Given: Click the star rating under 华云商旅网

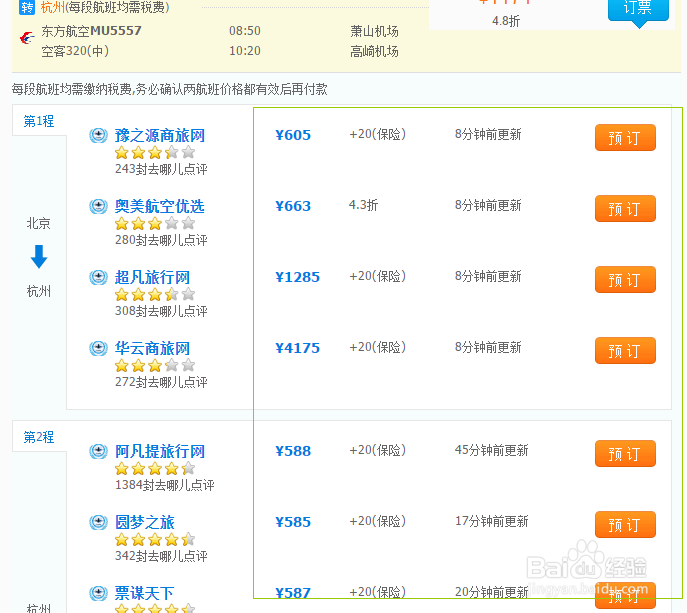Looking at the screenshot, I should pos(155,365).
